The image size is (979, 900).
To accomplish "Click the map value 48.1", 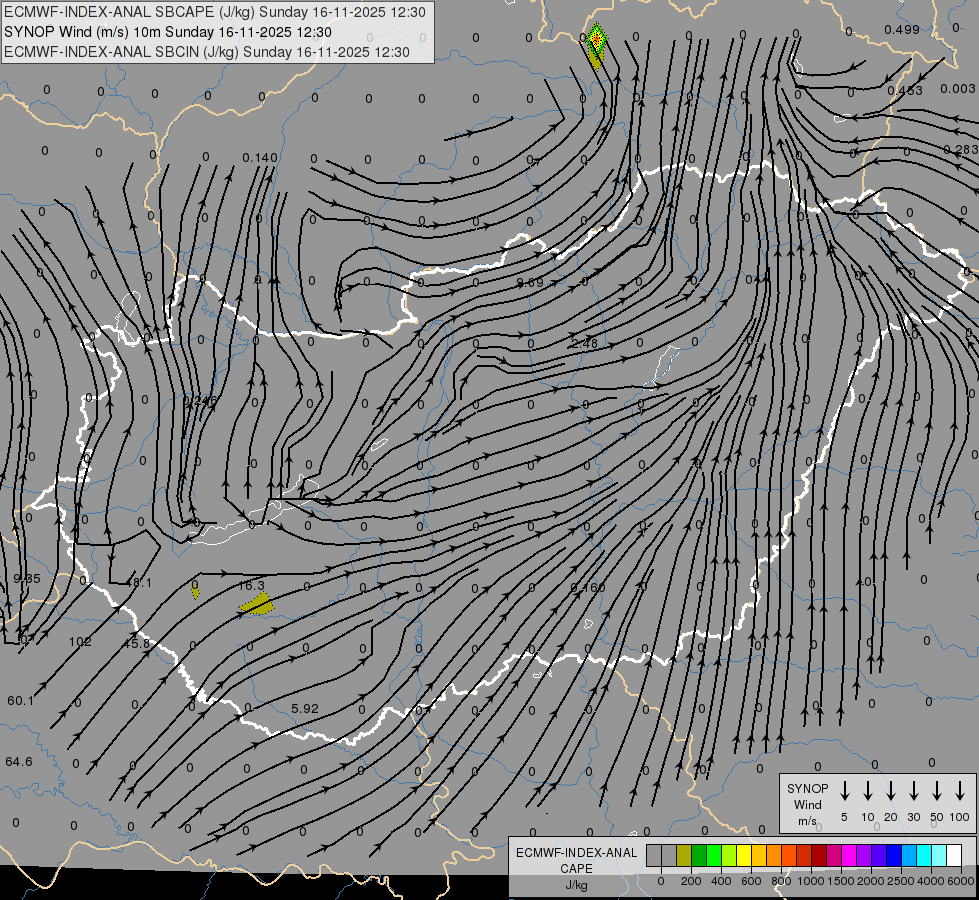I will (139, 583).
